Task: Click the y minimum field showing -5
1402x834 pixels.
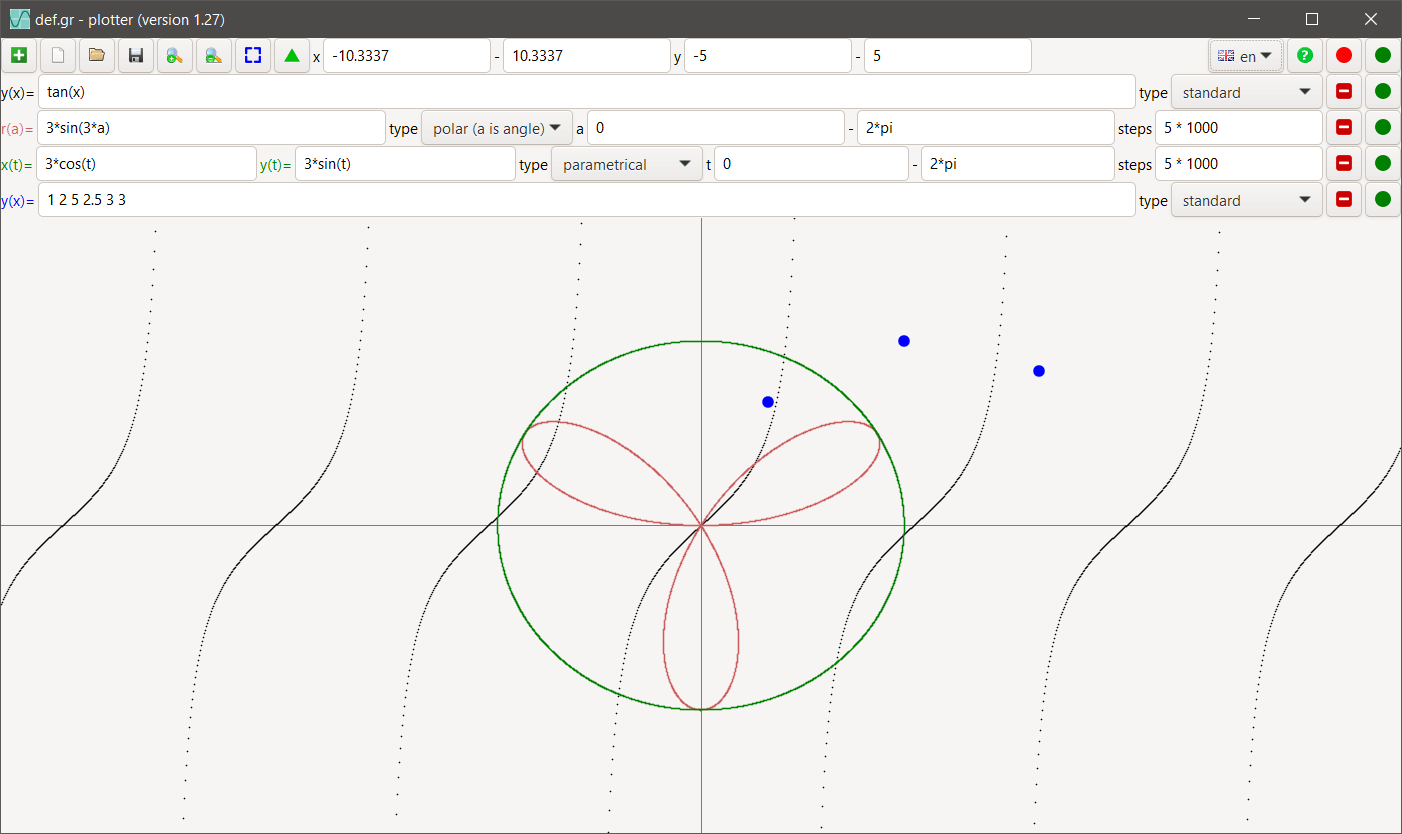Action: pyautogui.click(x=768, y=56)
